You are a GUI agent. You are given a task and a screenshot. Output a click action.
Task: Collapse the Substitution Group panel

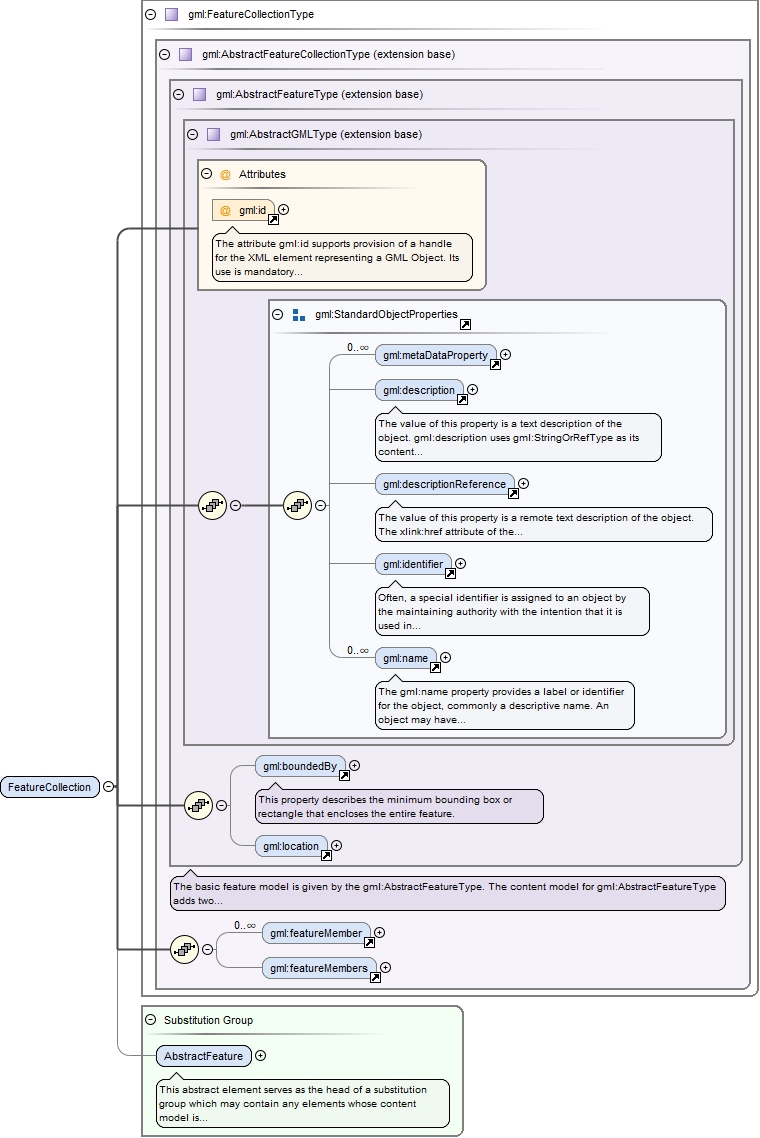point(151,1020)
